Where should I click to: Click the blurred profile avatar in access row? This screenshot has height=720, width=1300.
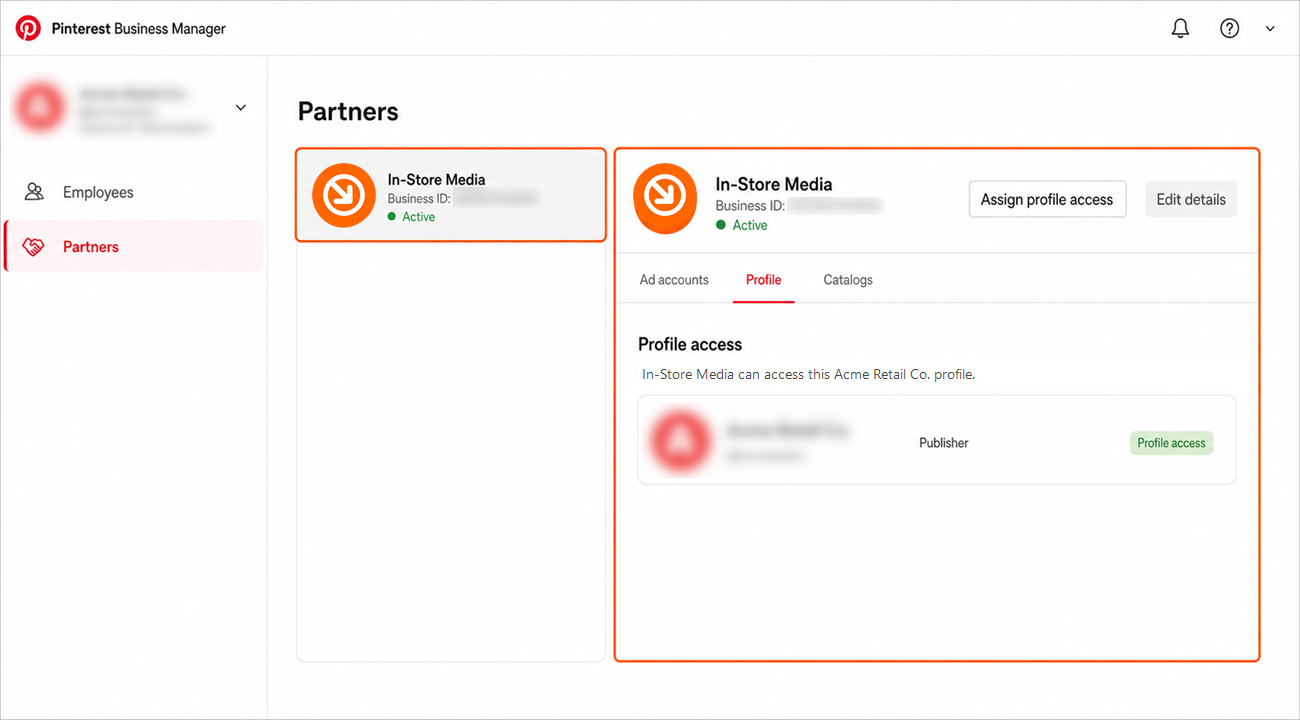click(679, 441)
